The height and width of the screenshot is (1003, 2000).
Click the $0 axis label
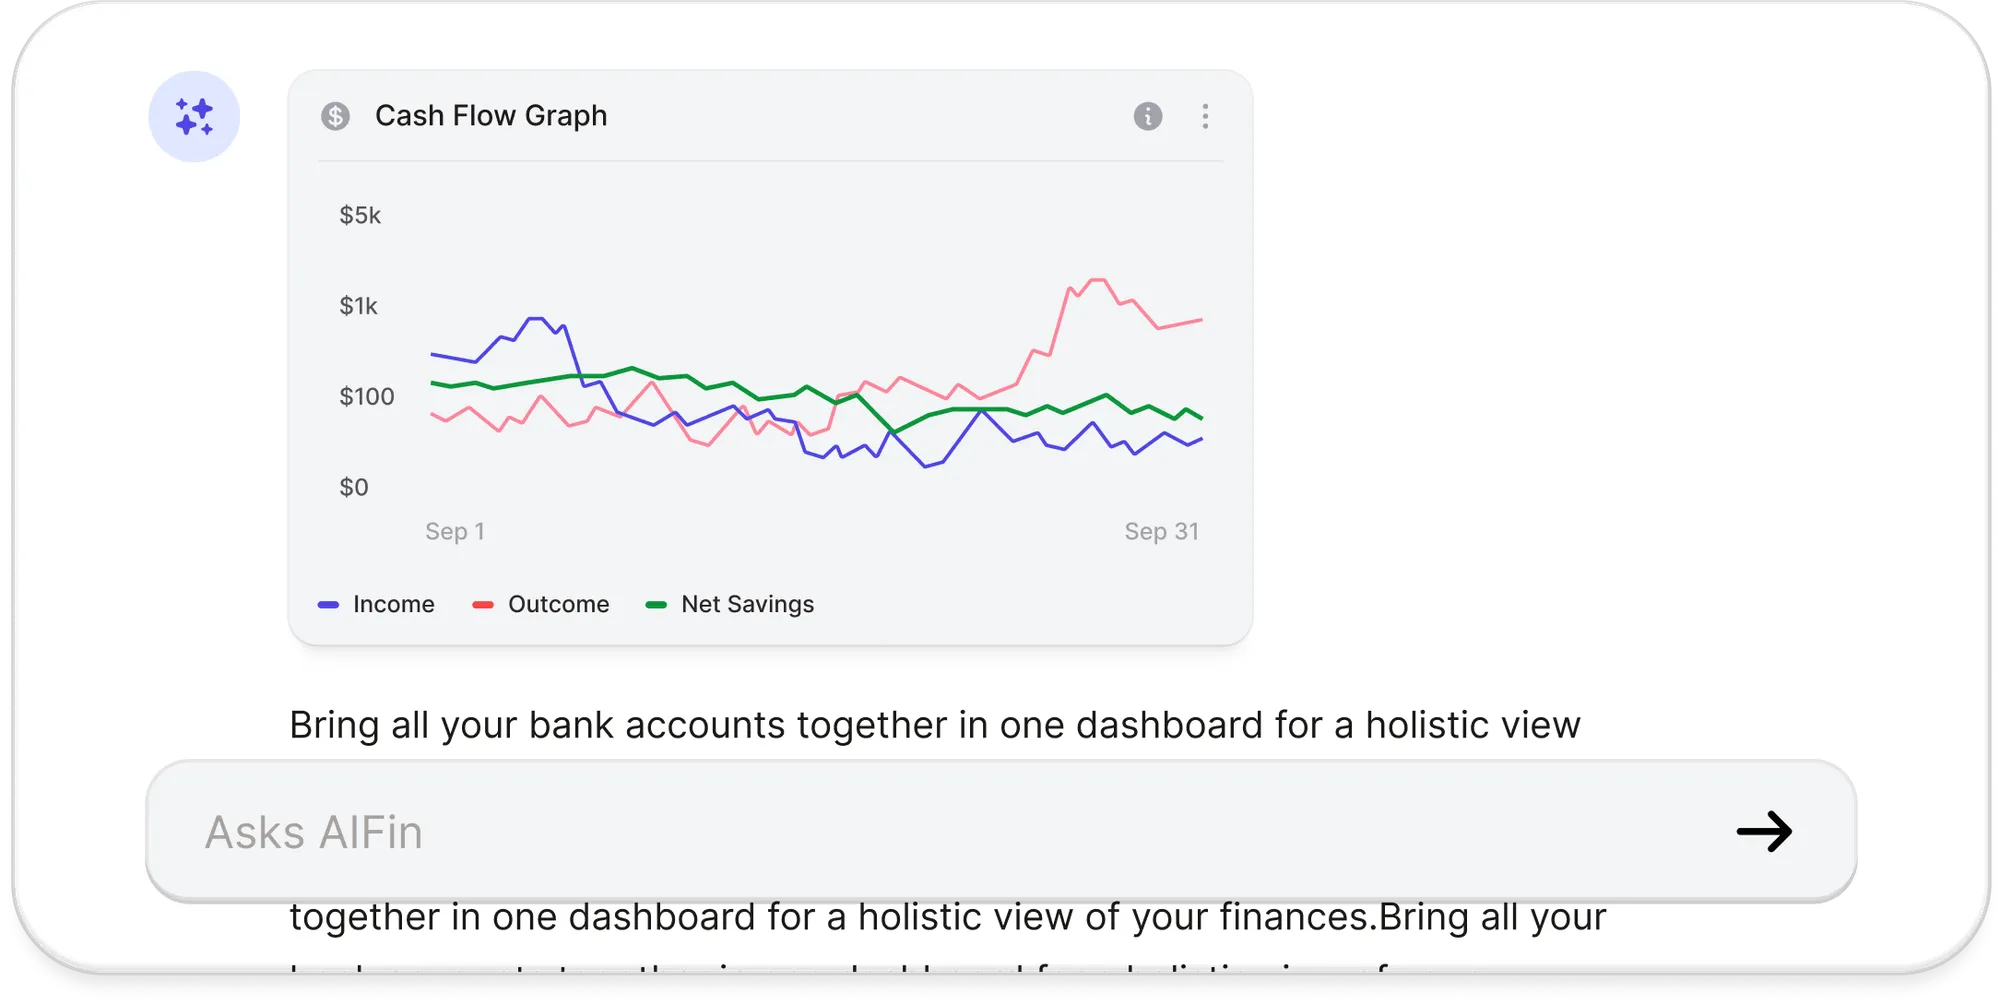coord(354,487)
